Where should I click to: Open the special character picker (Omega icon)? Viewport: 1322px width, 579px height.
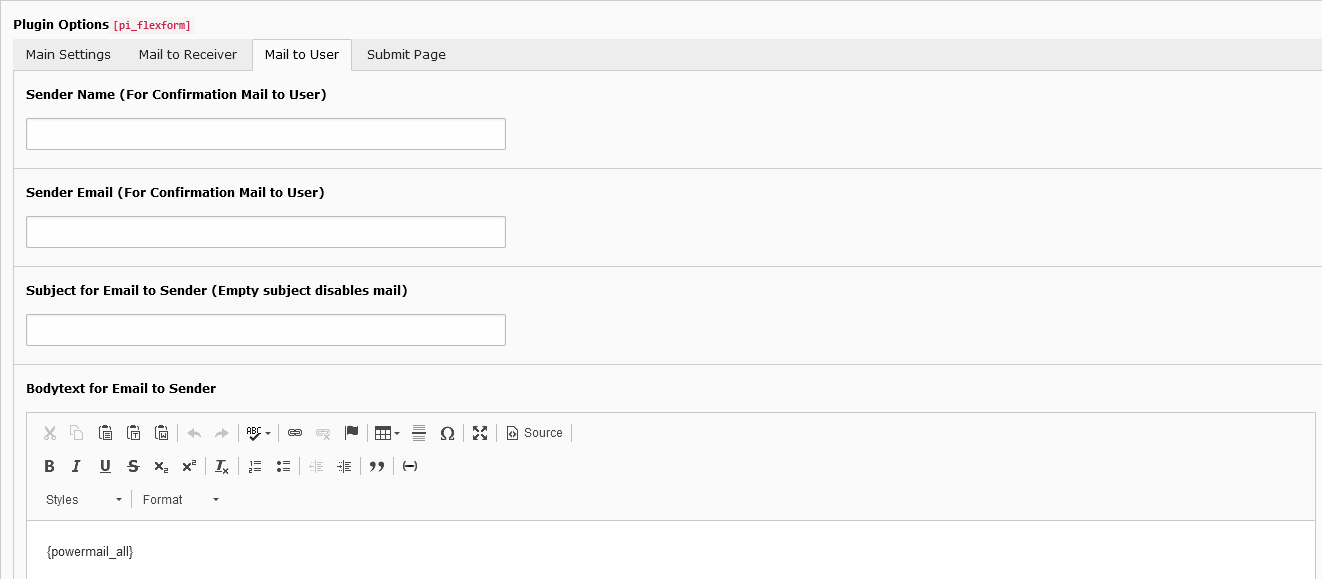[447, 433]
